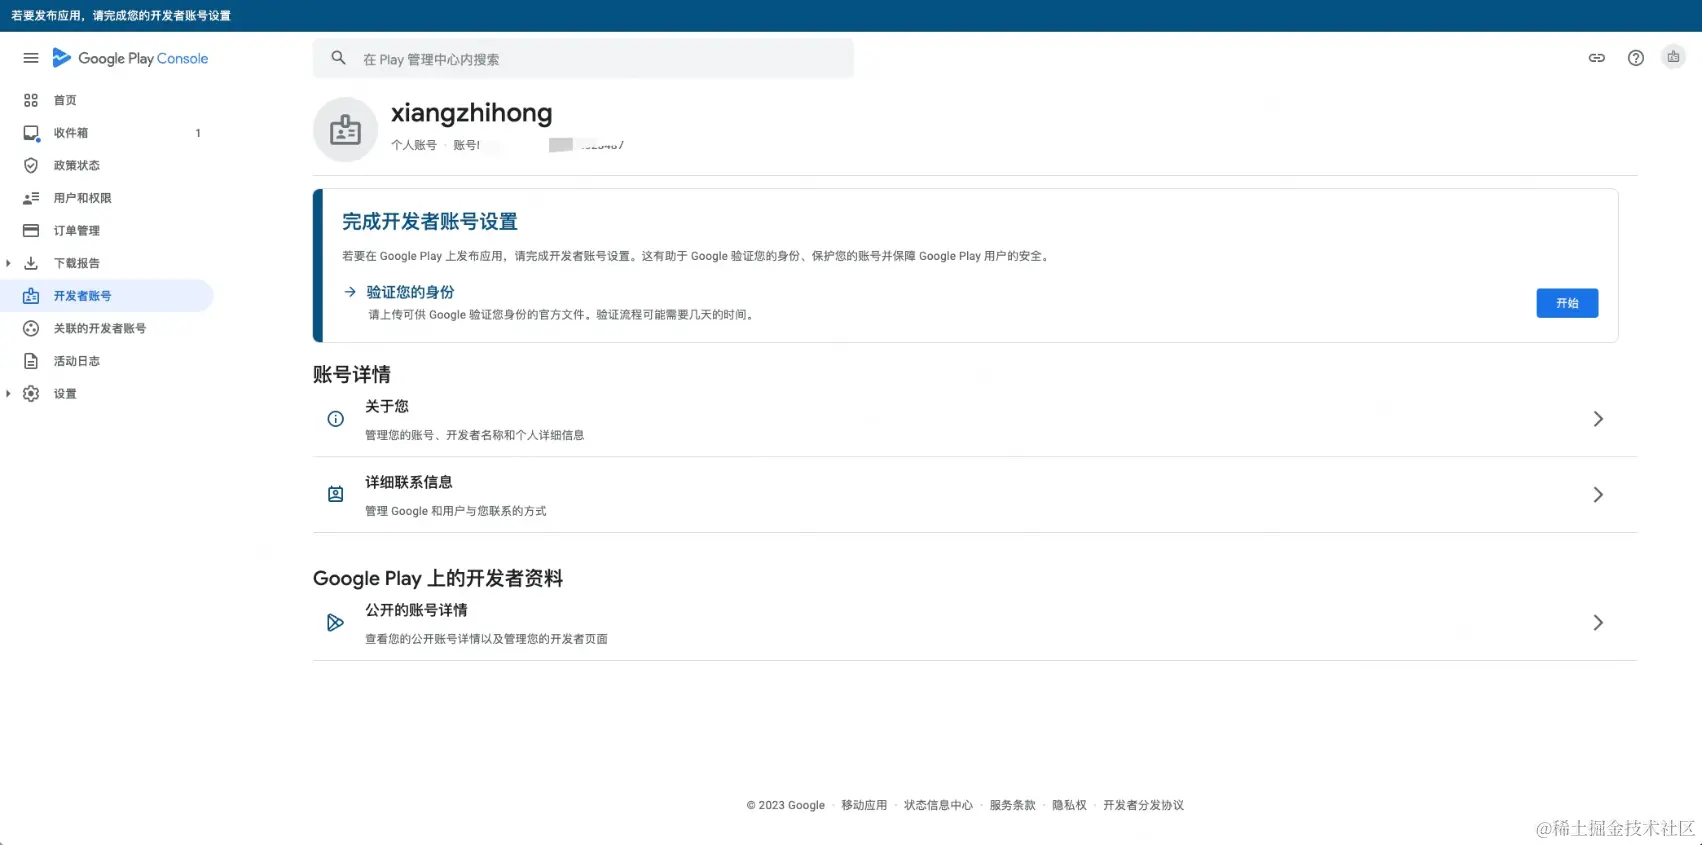This screenshot has height=845, width=1702.
Task: Click the © 2023 Google footer text
Action: (785, 805)
